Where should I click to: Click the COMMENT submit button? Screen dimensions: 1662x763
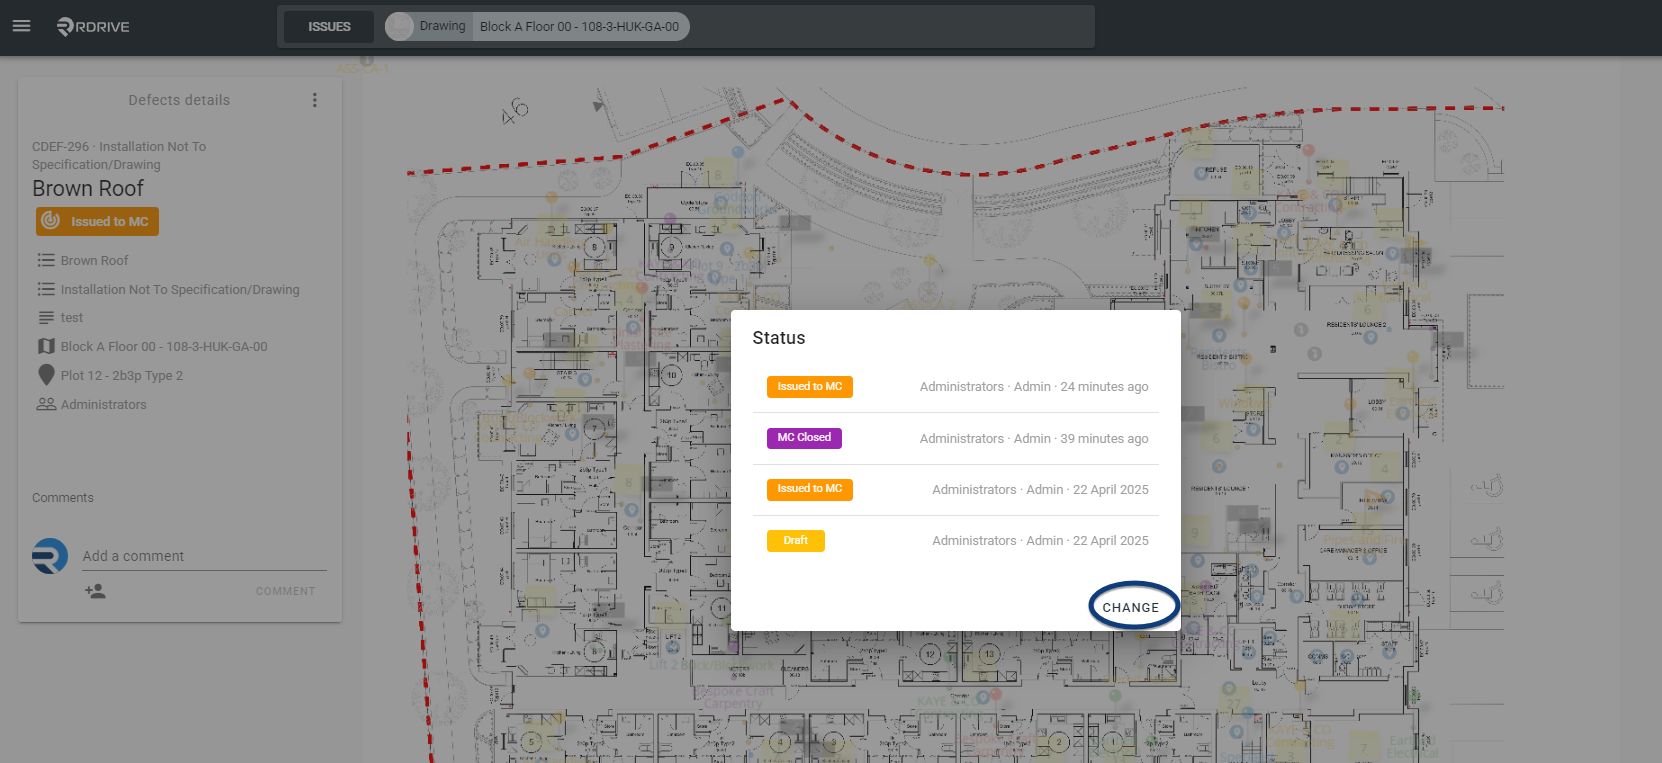tap(285, 591)
